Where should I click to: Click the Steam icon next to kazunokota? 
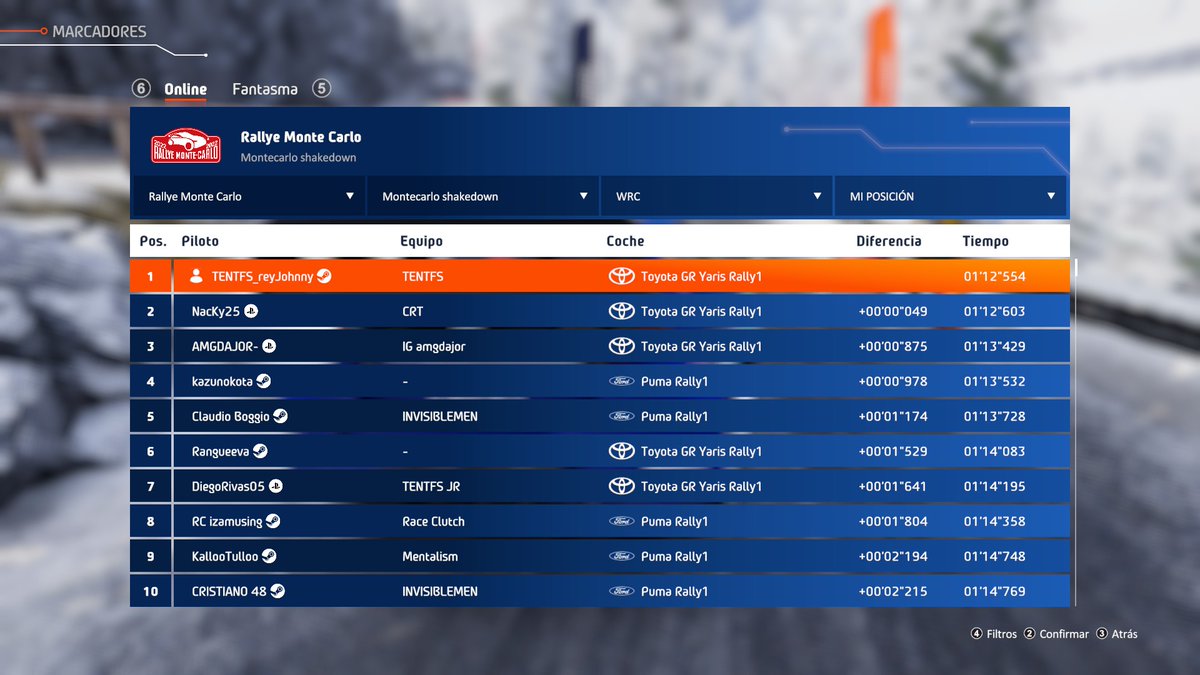pyautogui.click(x=263, y=381)
